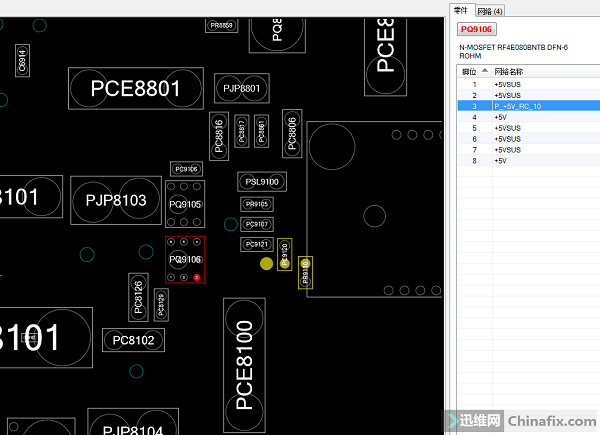600x435 pixels.
Task: Click the yellow highlighted PR9110 resistor
Action: [x=306, y=272]
